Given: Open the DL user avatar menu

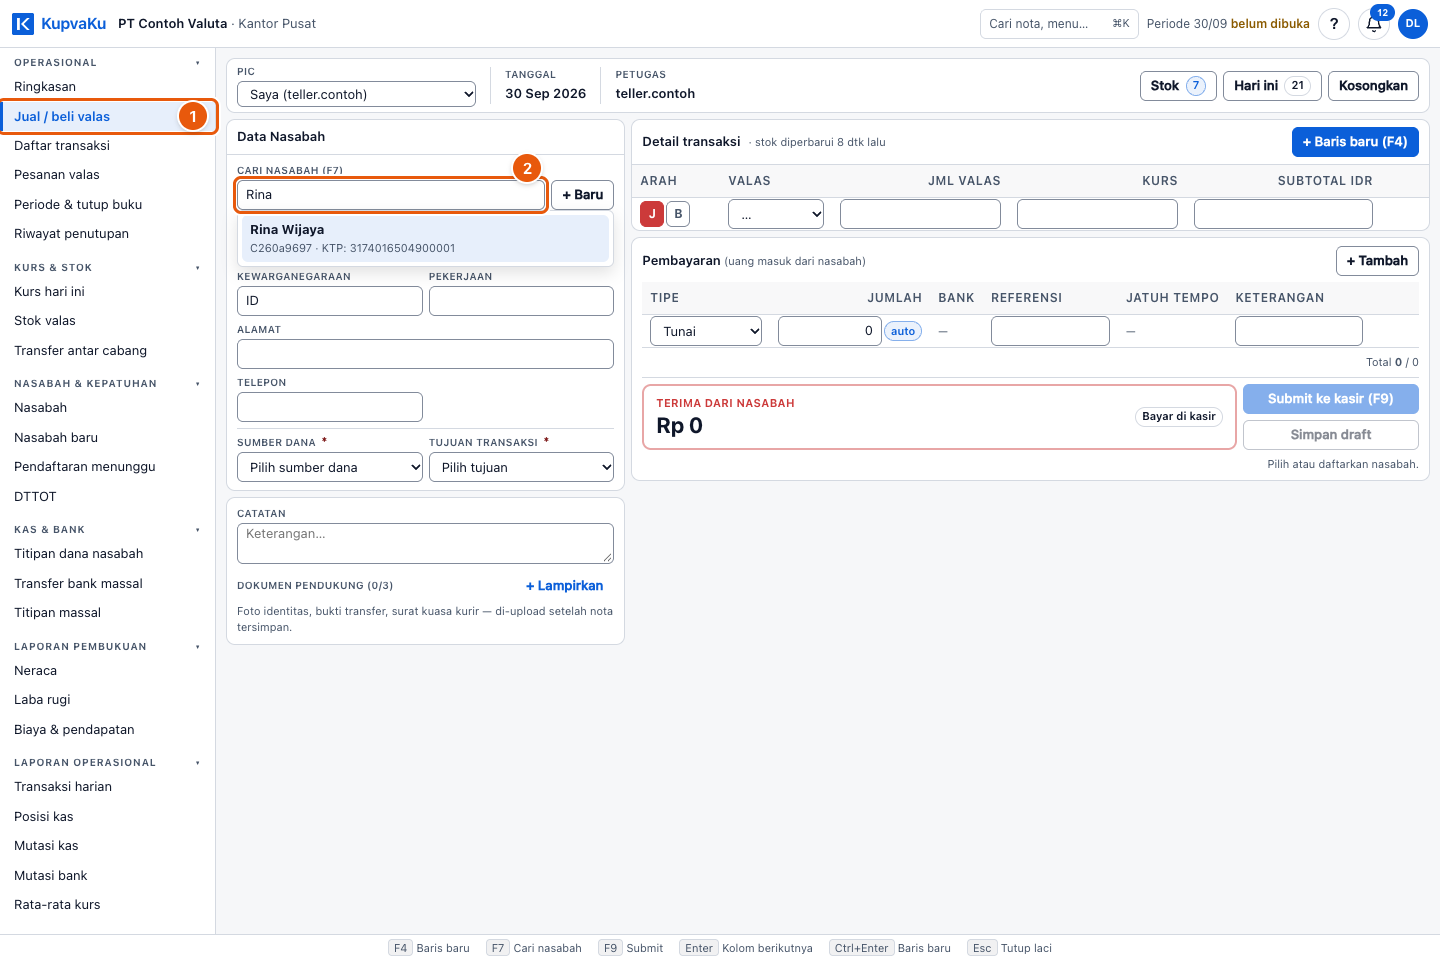Looking at the screenshot, I should click(1413, 24).
